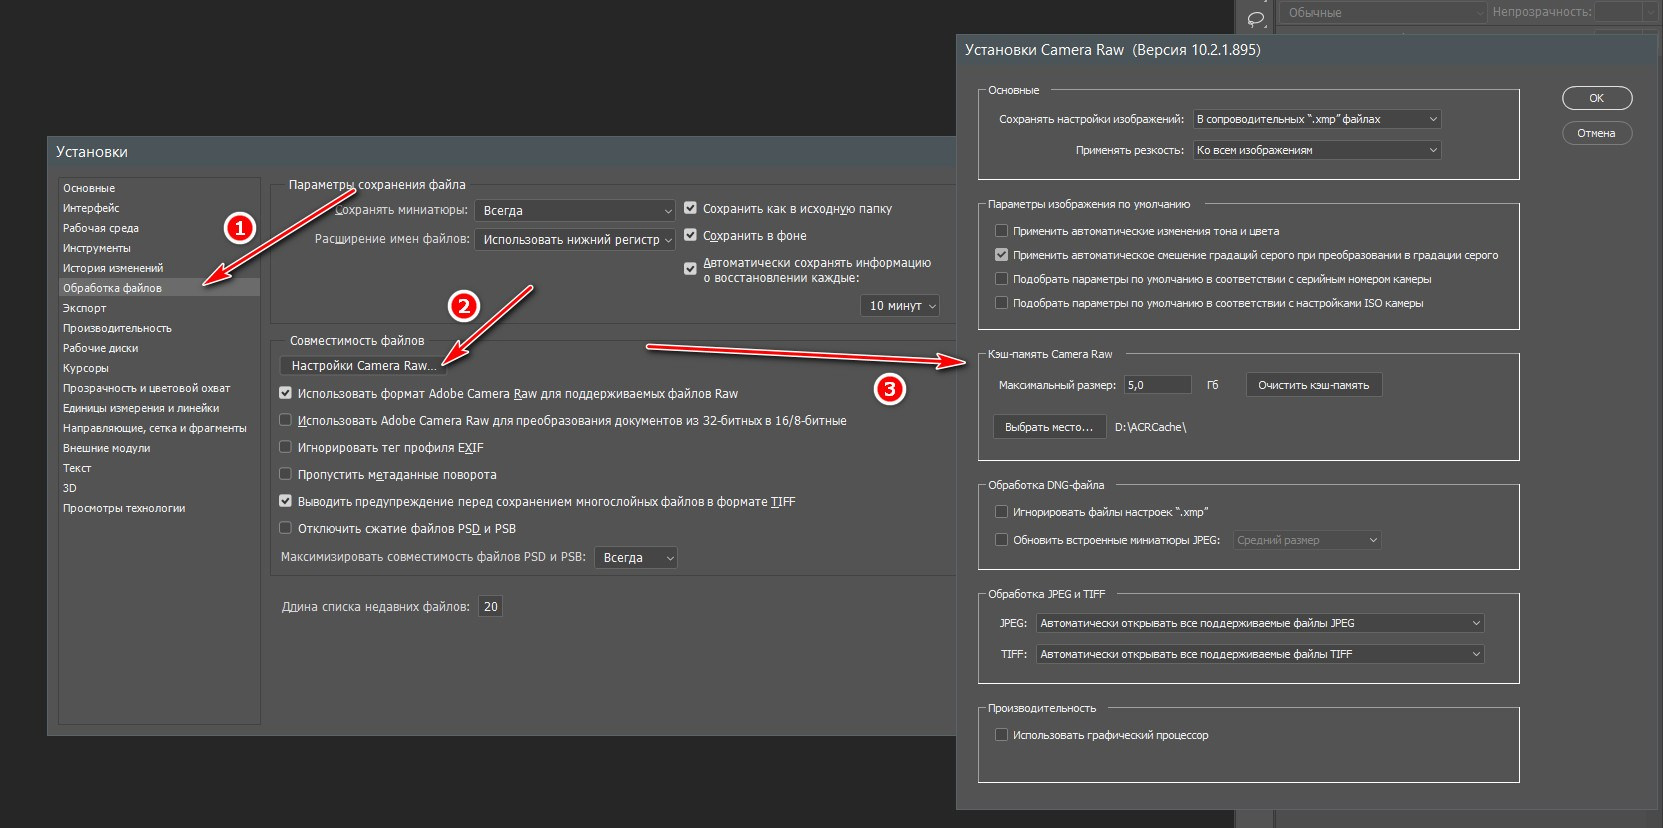Check defaults by camera serial number option
Image resolution: width=1663 pixels, height=828 pixels.
coord(1001,279)
